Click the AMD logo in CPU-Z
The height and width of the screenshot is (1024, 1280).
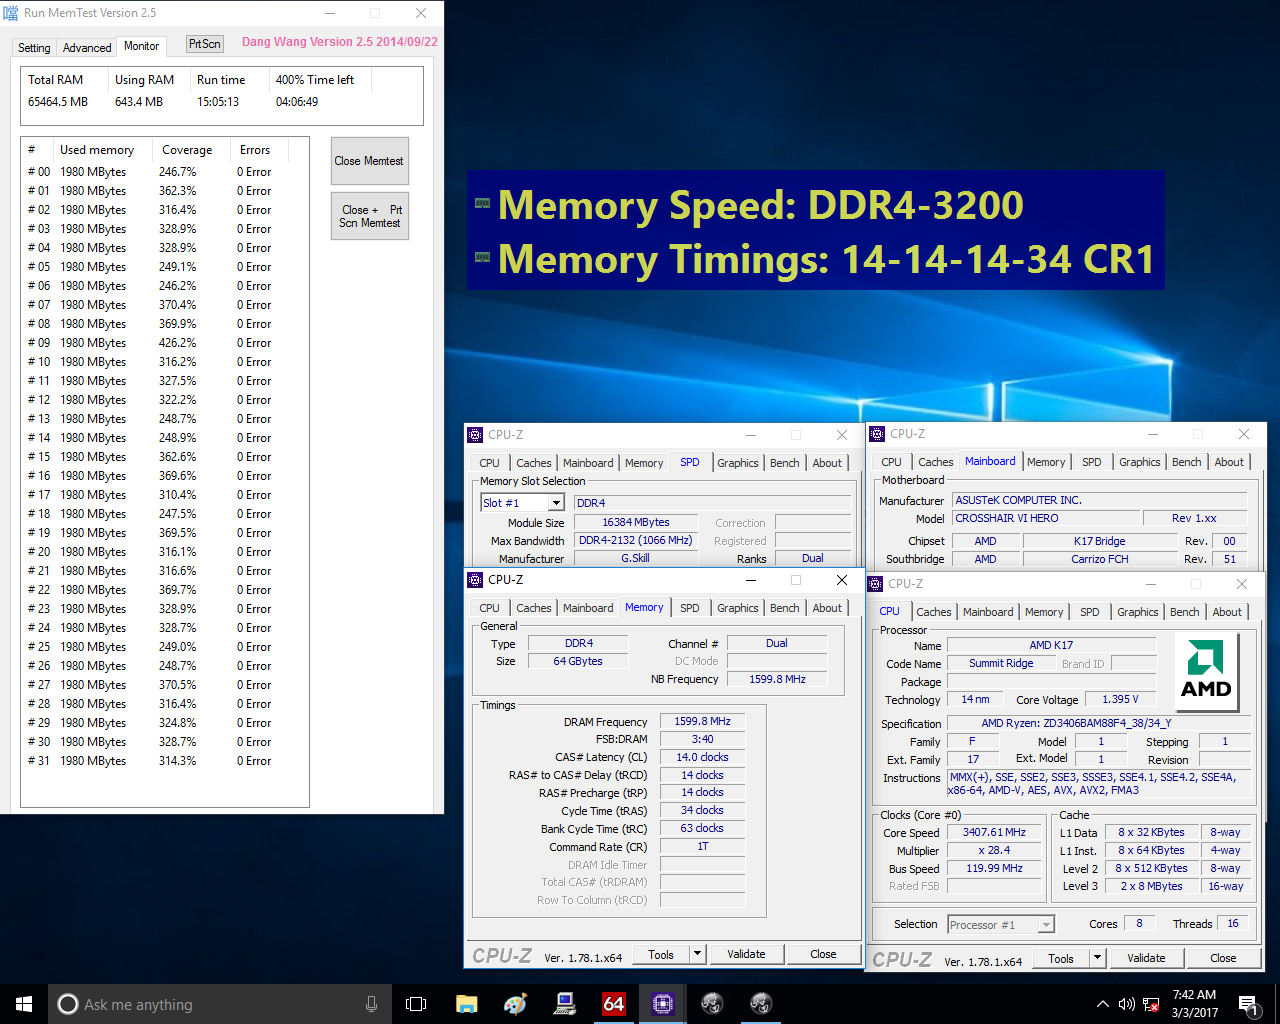click(x=1206, y=672)
